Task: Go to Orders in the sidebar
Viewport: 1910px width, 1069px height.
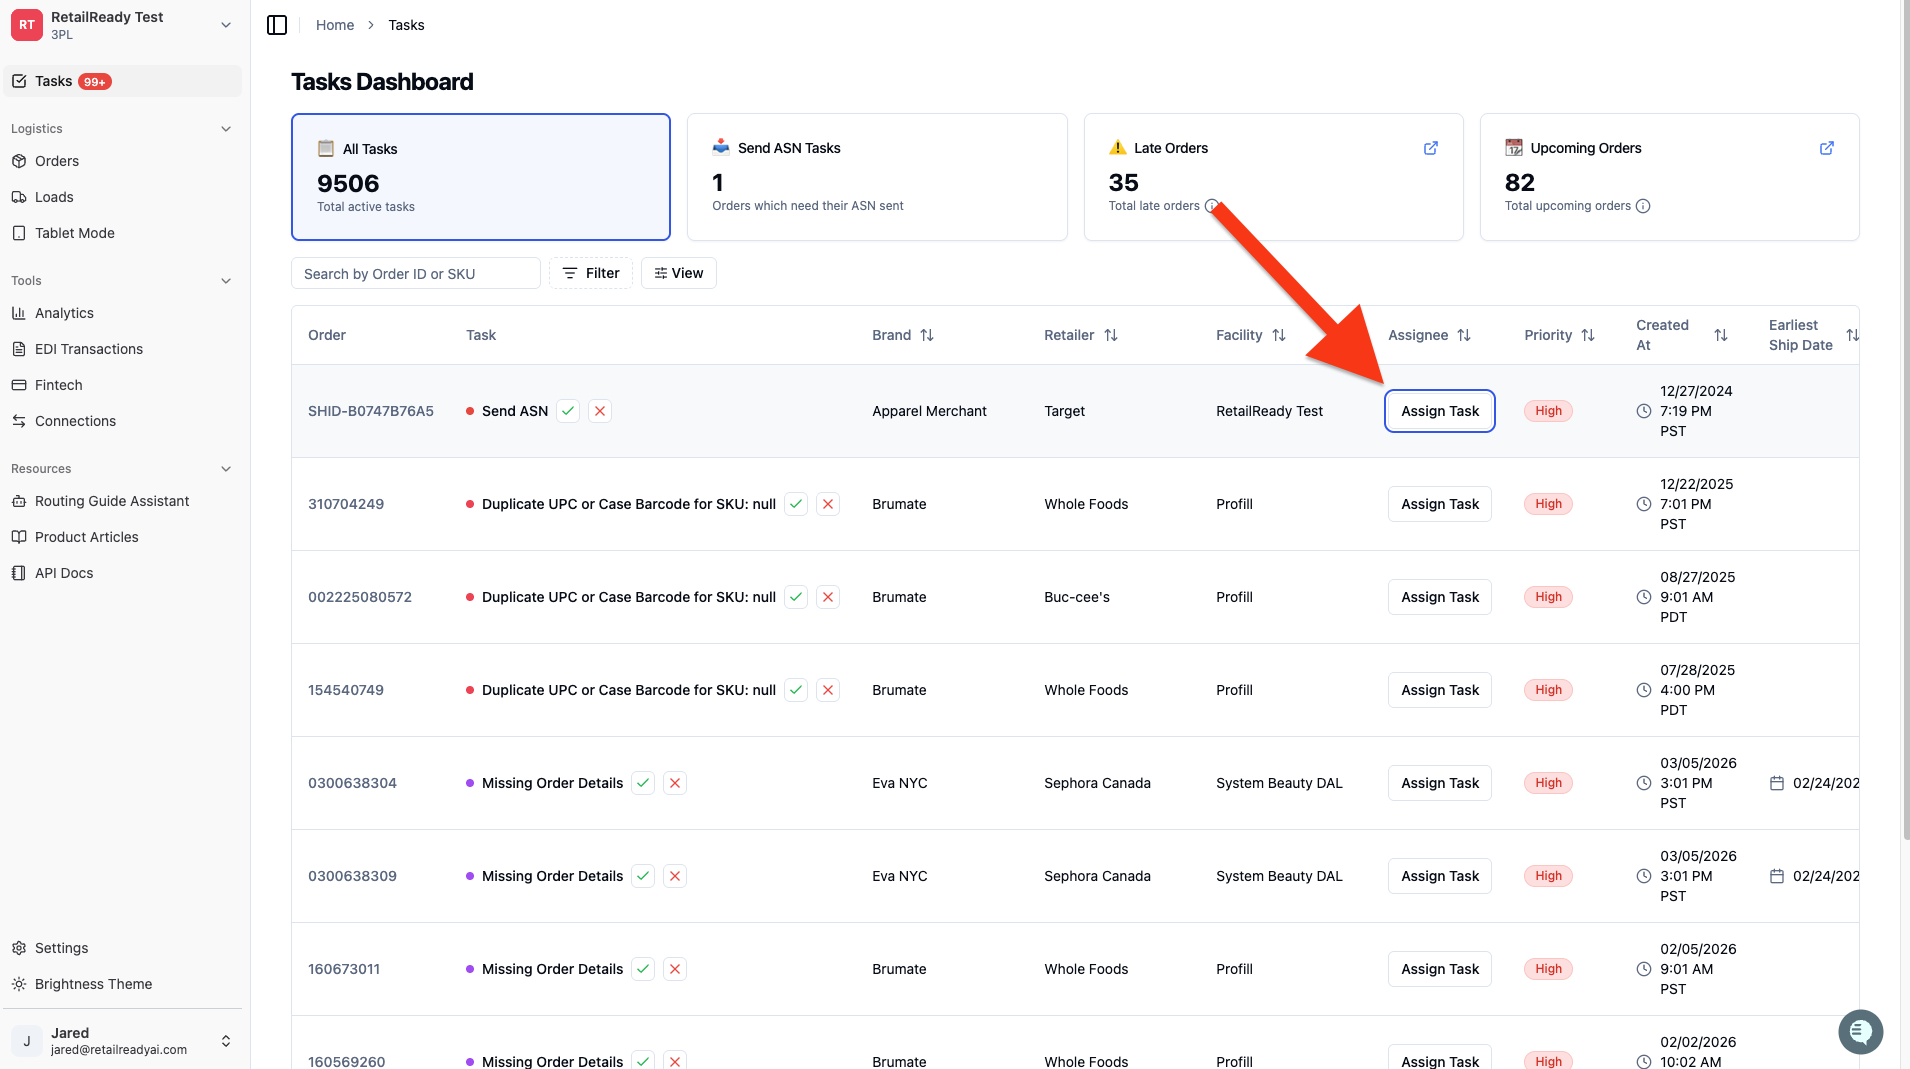Action: [122, 161]
